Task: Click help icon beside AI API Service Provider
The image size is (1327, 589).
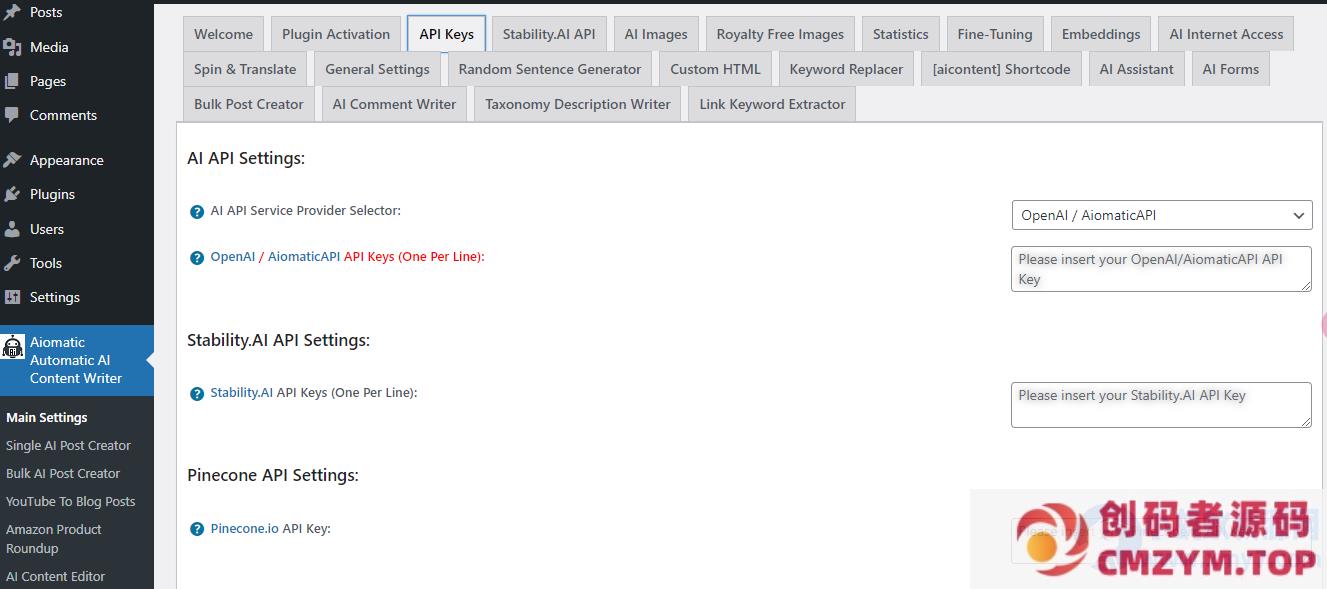Action: 197,212
